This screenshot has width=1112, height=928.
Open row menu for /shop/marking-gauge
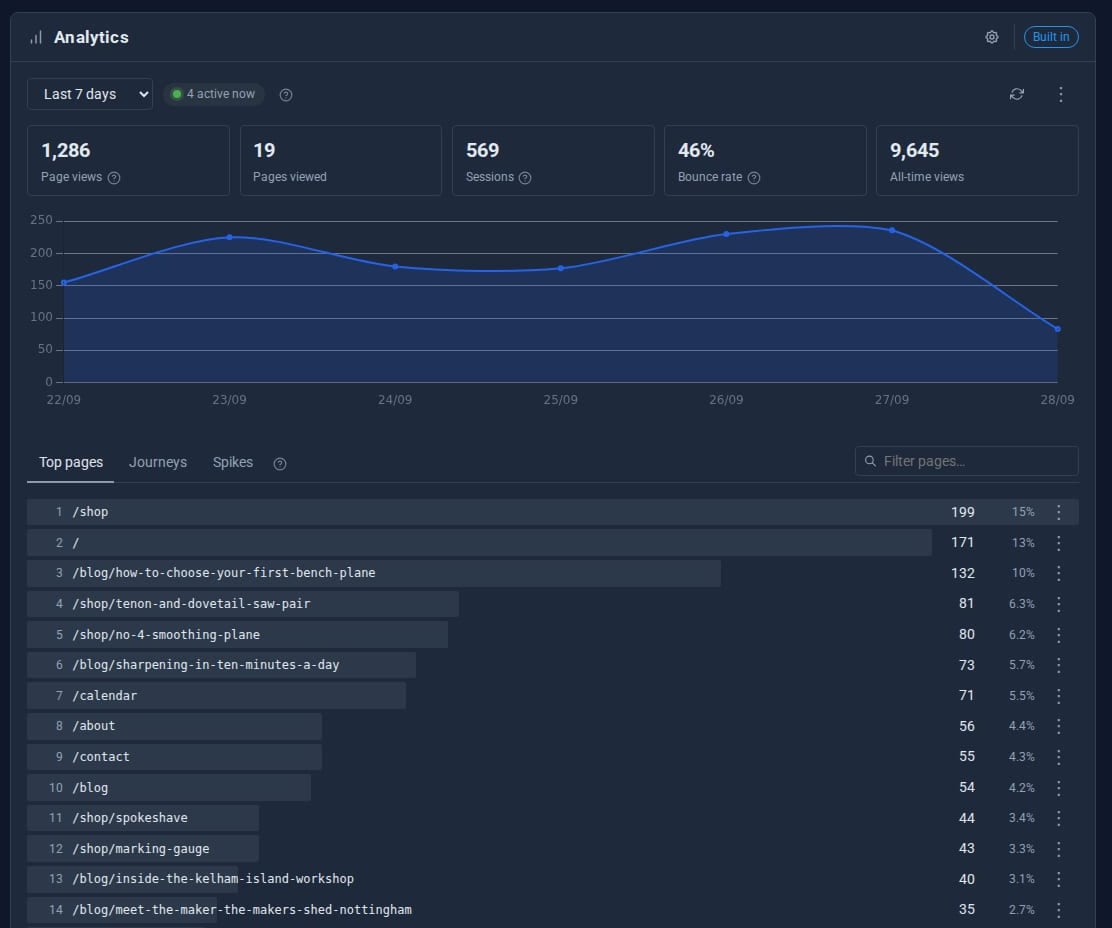[x=1059, y=849]
